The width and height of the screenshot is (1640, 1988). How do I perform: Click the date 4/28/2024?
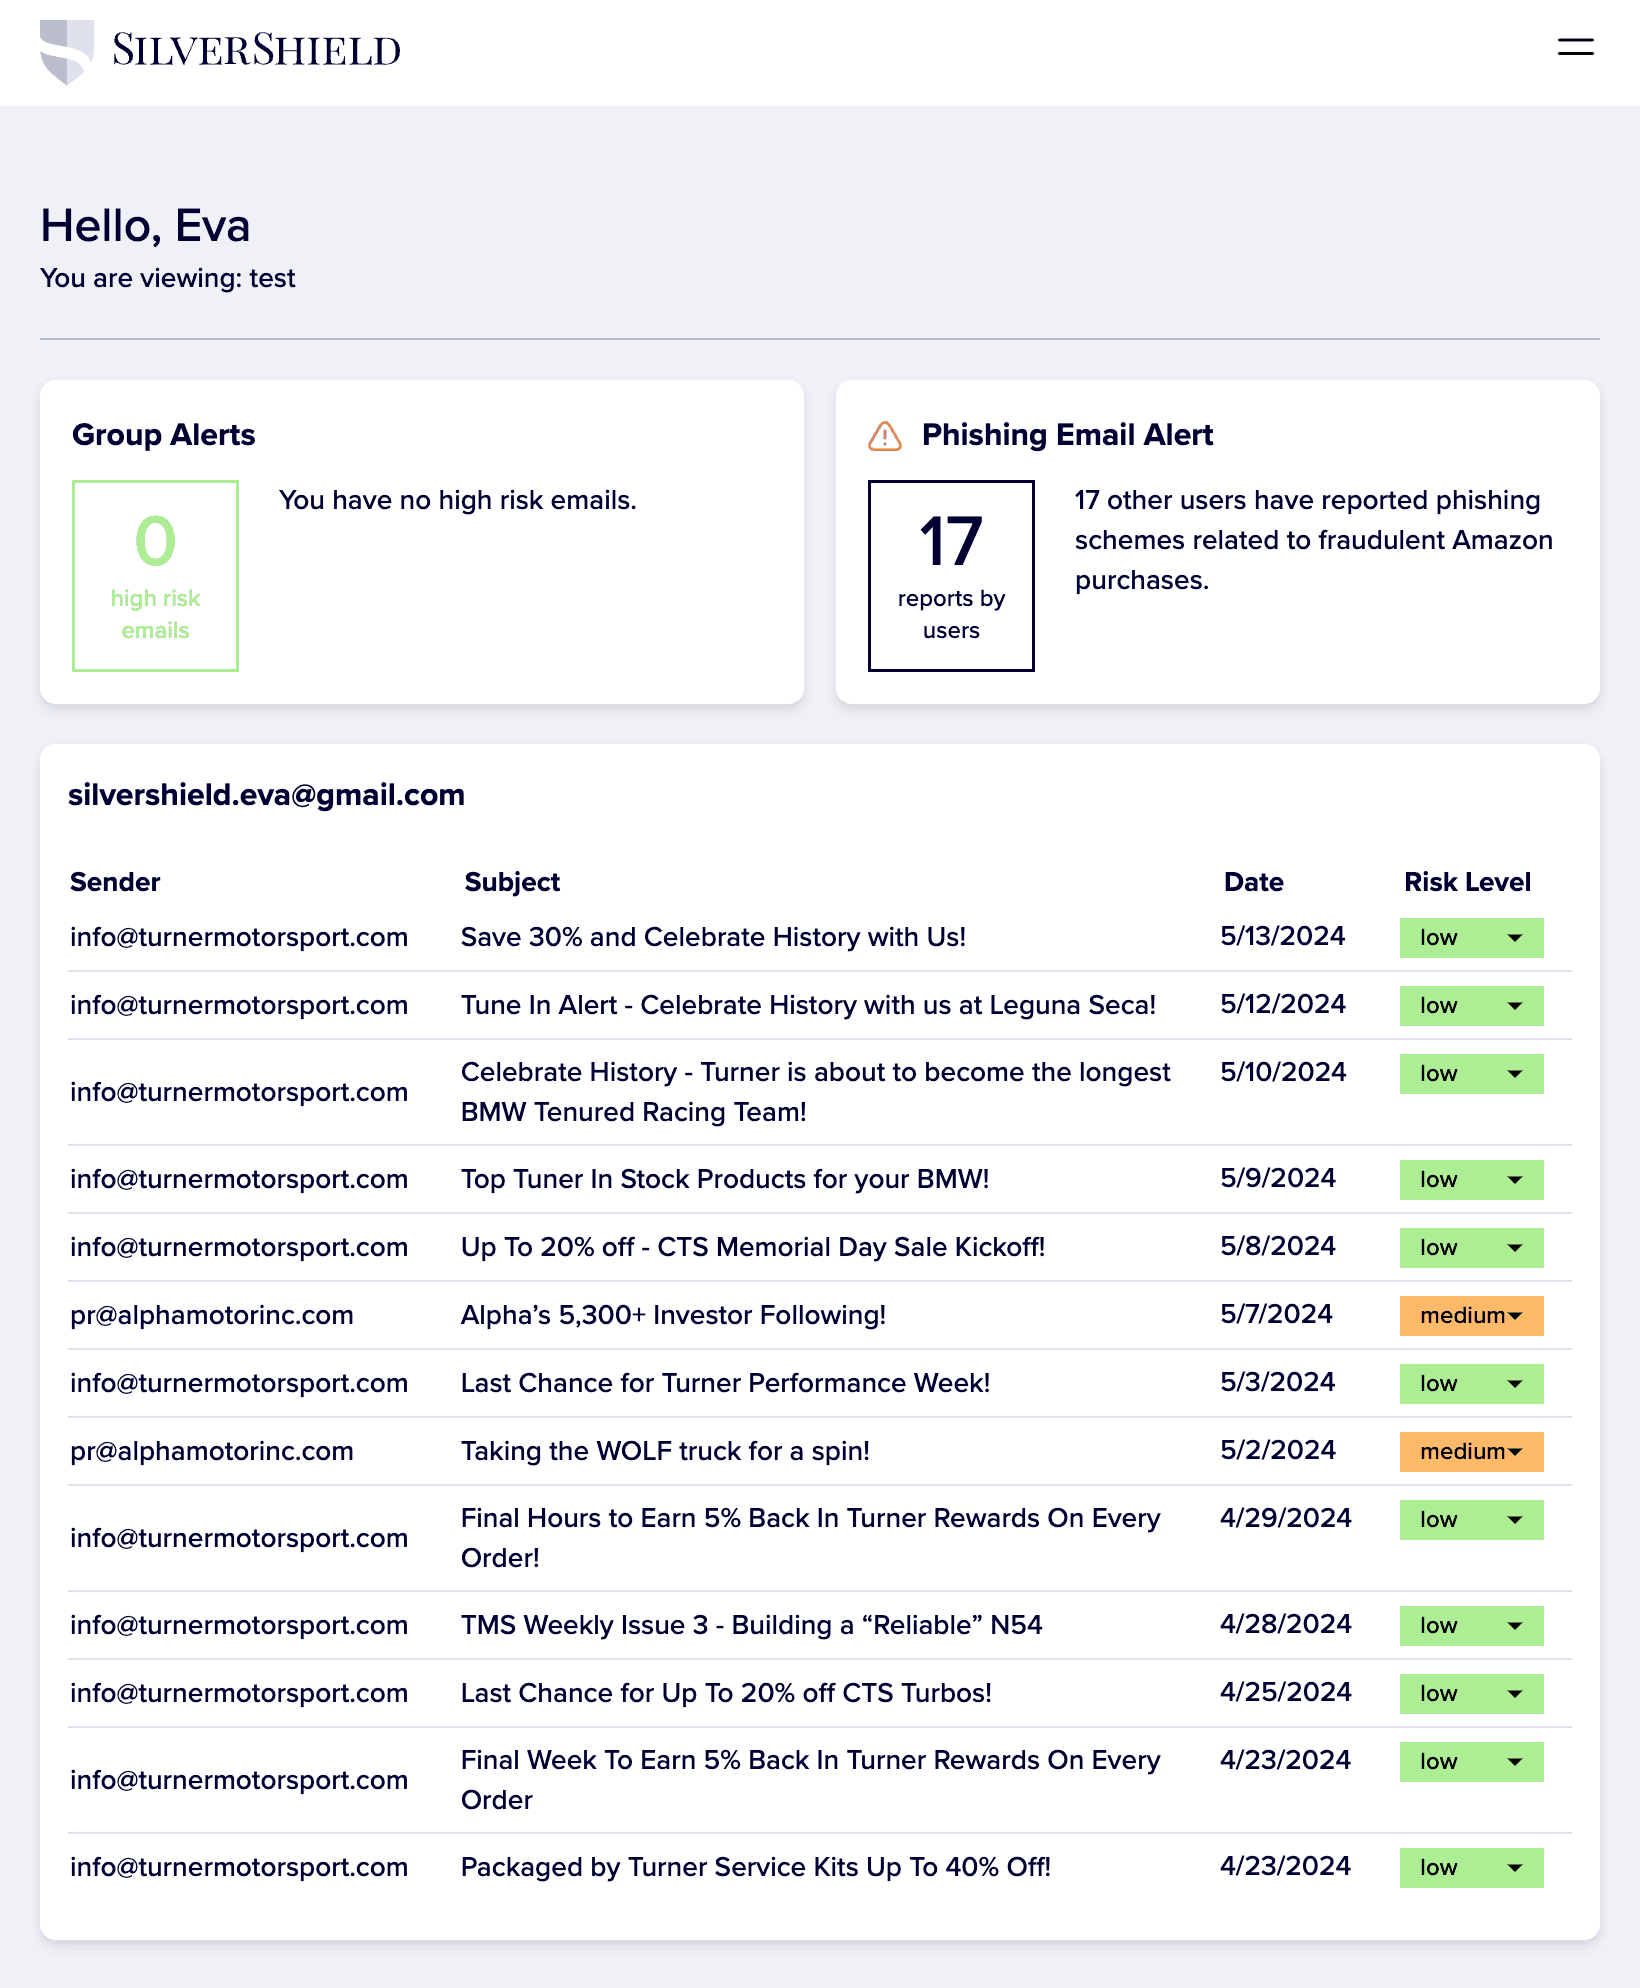click(x=1286, y=1624)
